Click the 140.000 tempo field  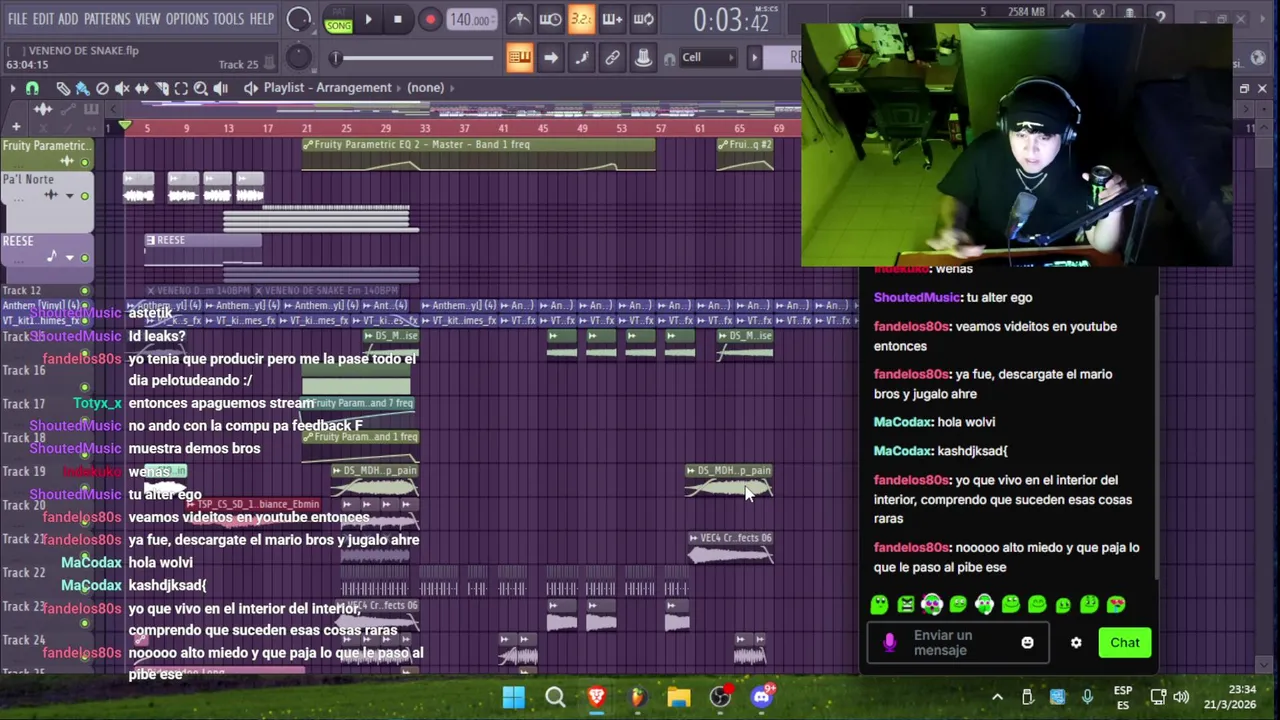[x=470, y=19]
